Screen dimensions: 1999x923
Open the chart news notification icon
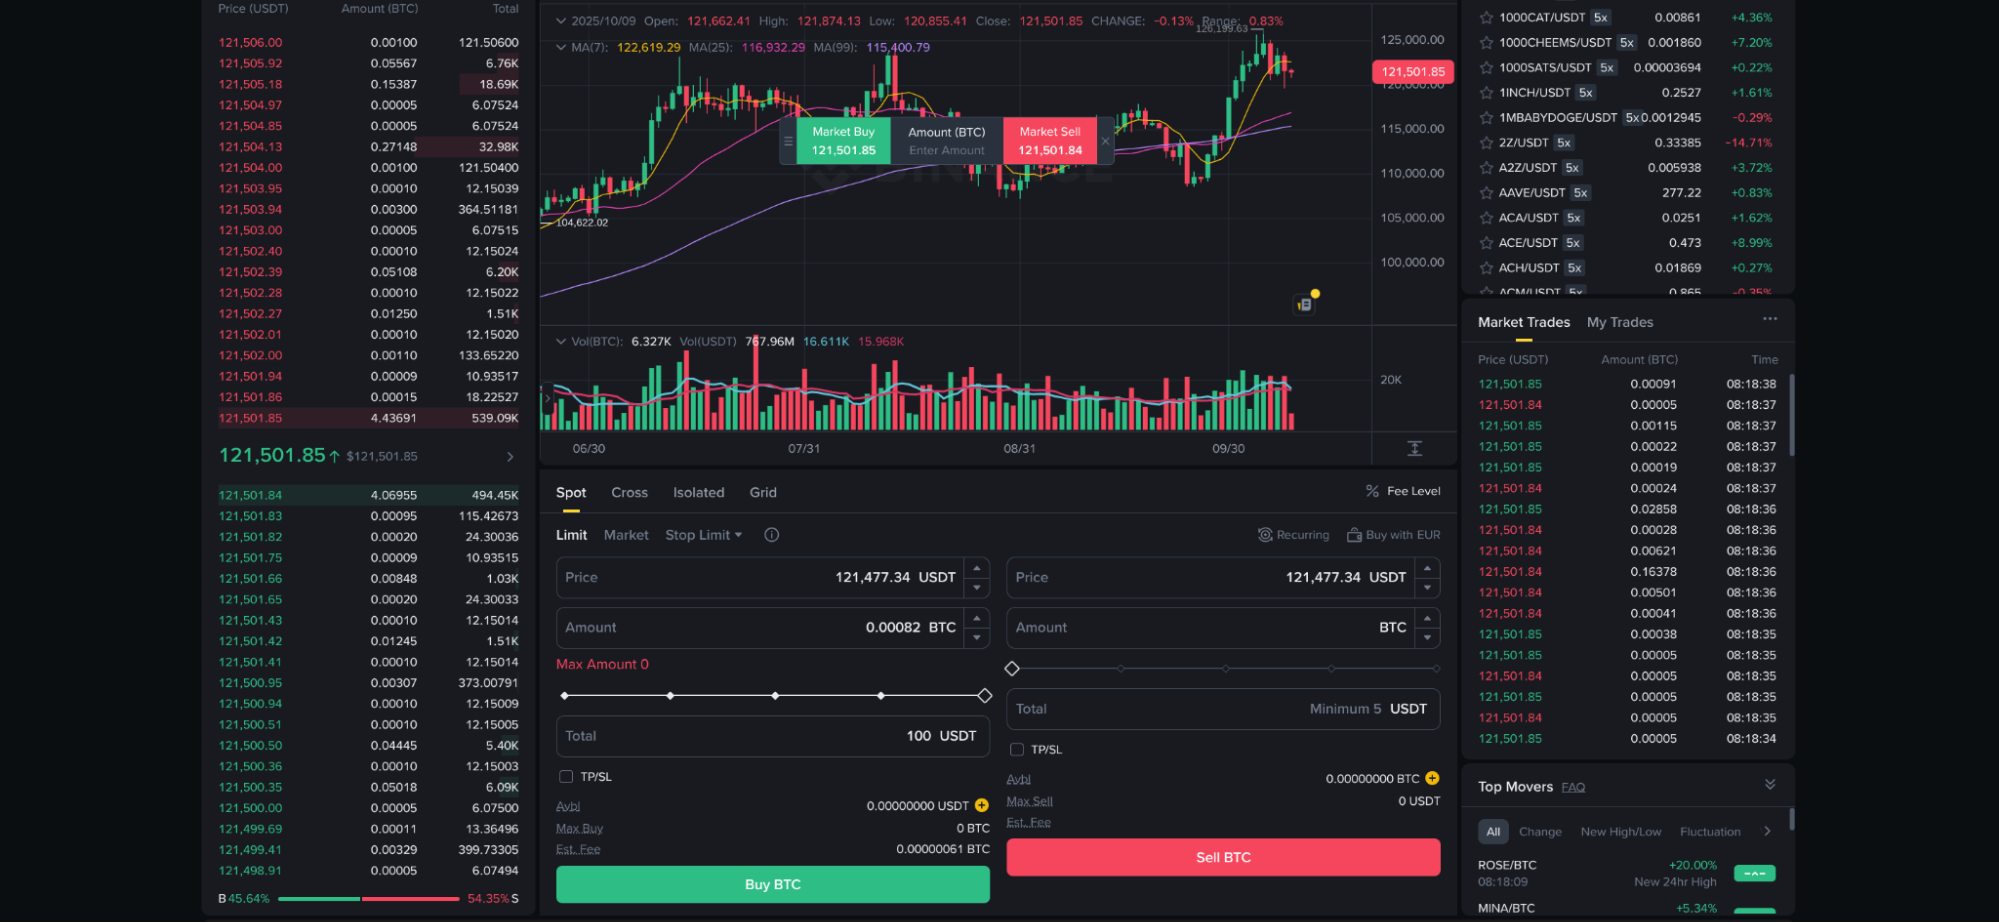click(1305, 304)
